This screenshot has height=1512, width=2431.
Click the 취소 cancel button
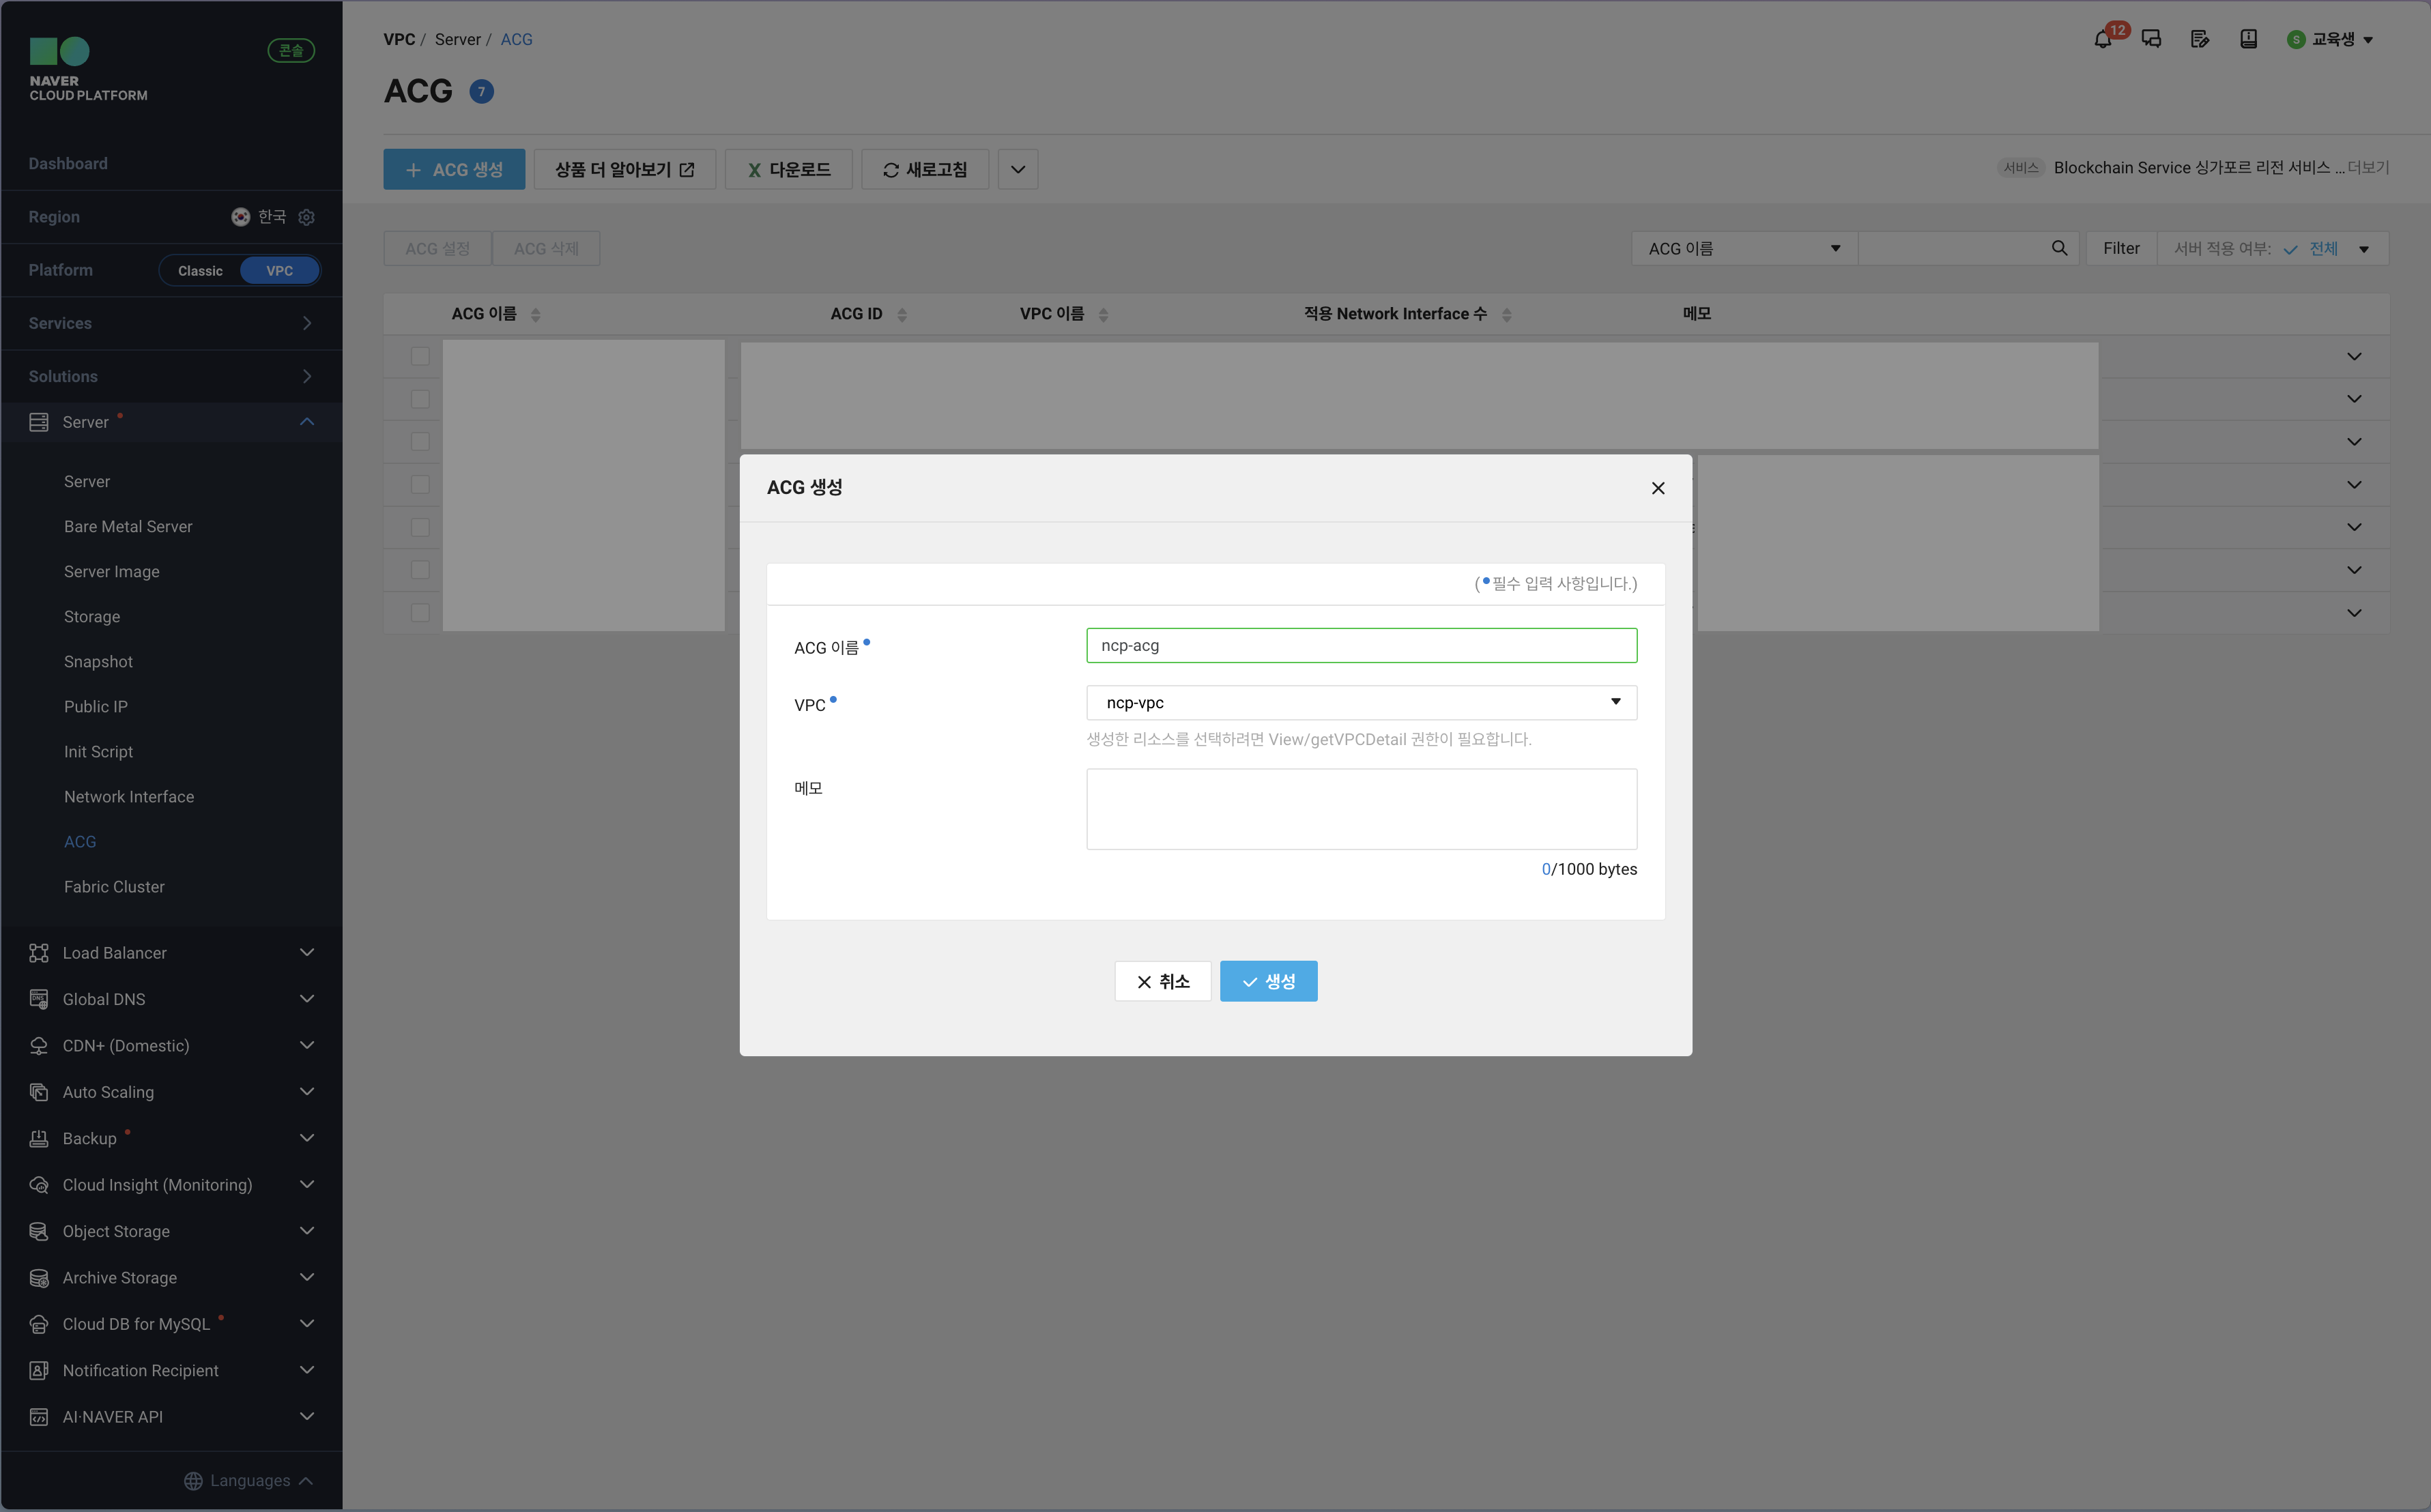[1162, 981]
